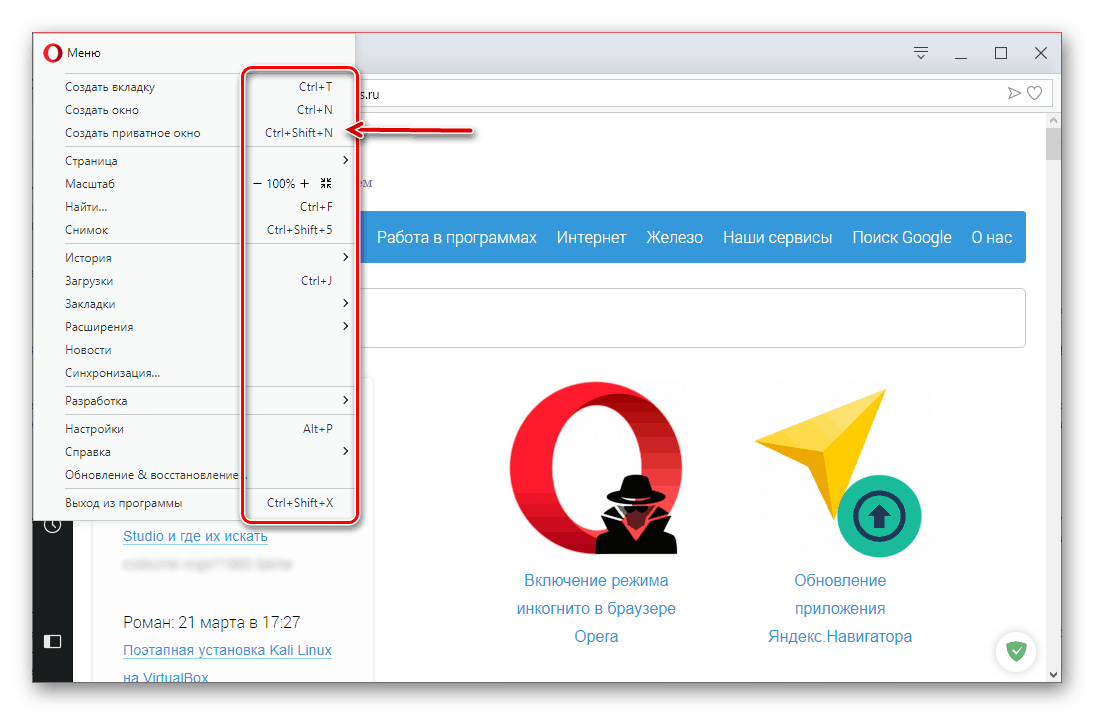Expand the Справка submenu
This screenshot has width=1094, height=715.
coord(345,452)
